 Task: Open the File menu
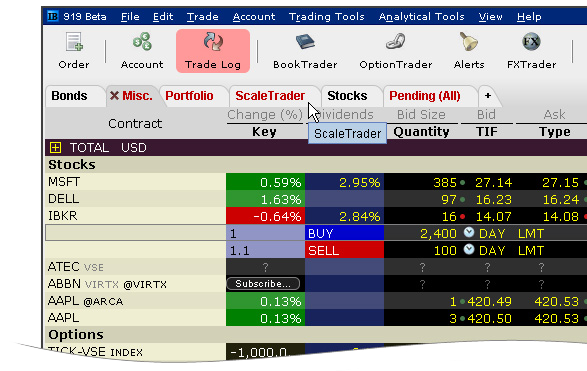(x=130, y=17)
